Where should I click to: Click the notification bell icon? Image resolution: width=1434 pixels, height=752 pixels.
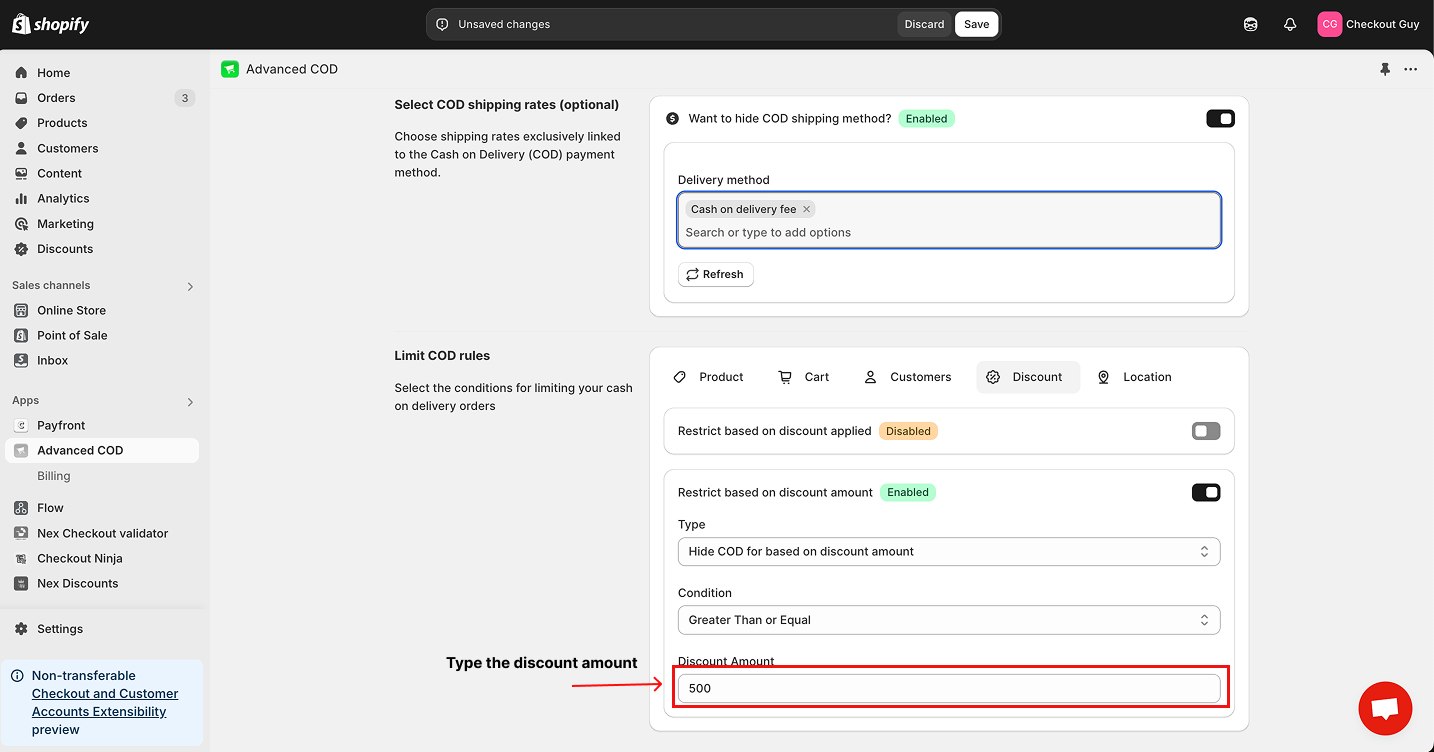pos(1290,24)
